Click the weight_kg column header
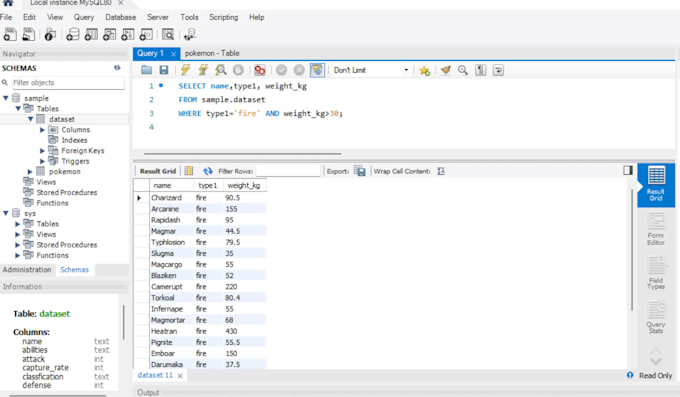Screen dimensions: 680x397 click(x=244, y=185)
